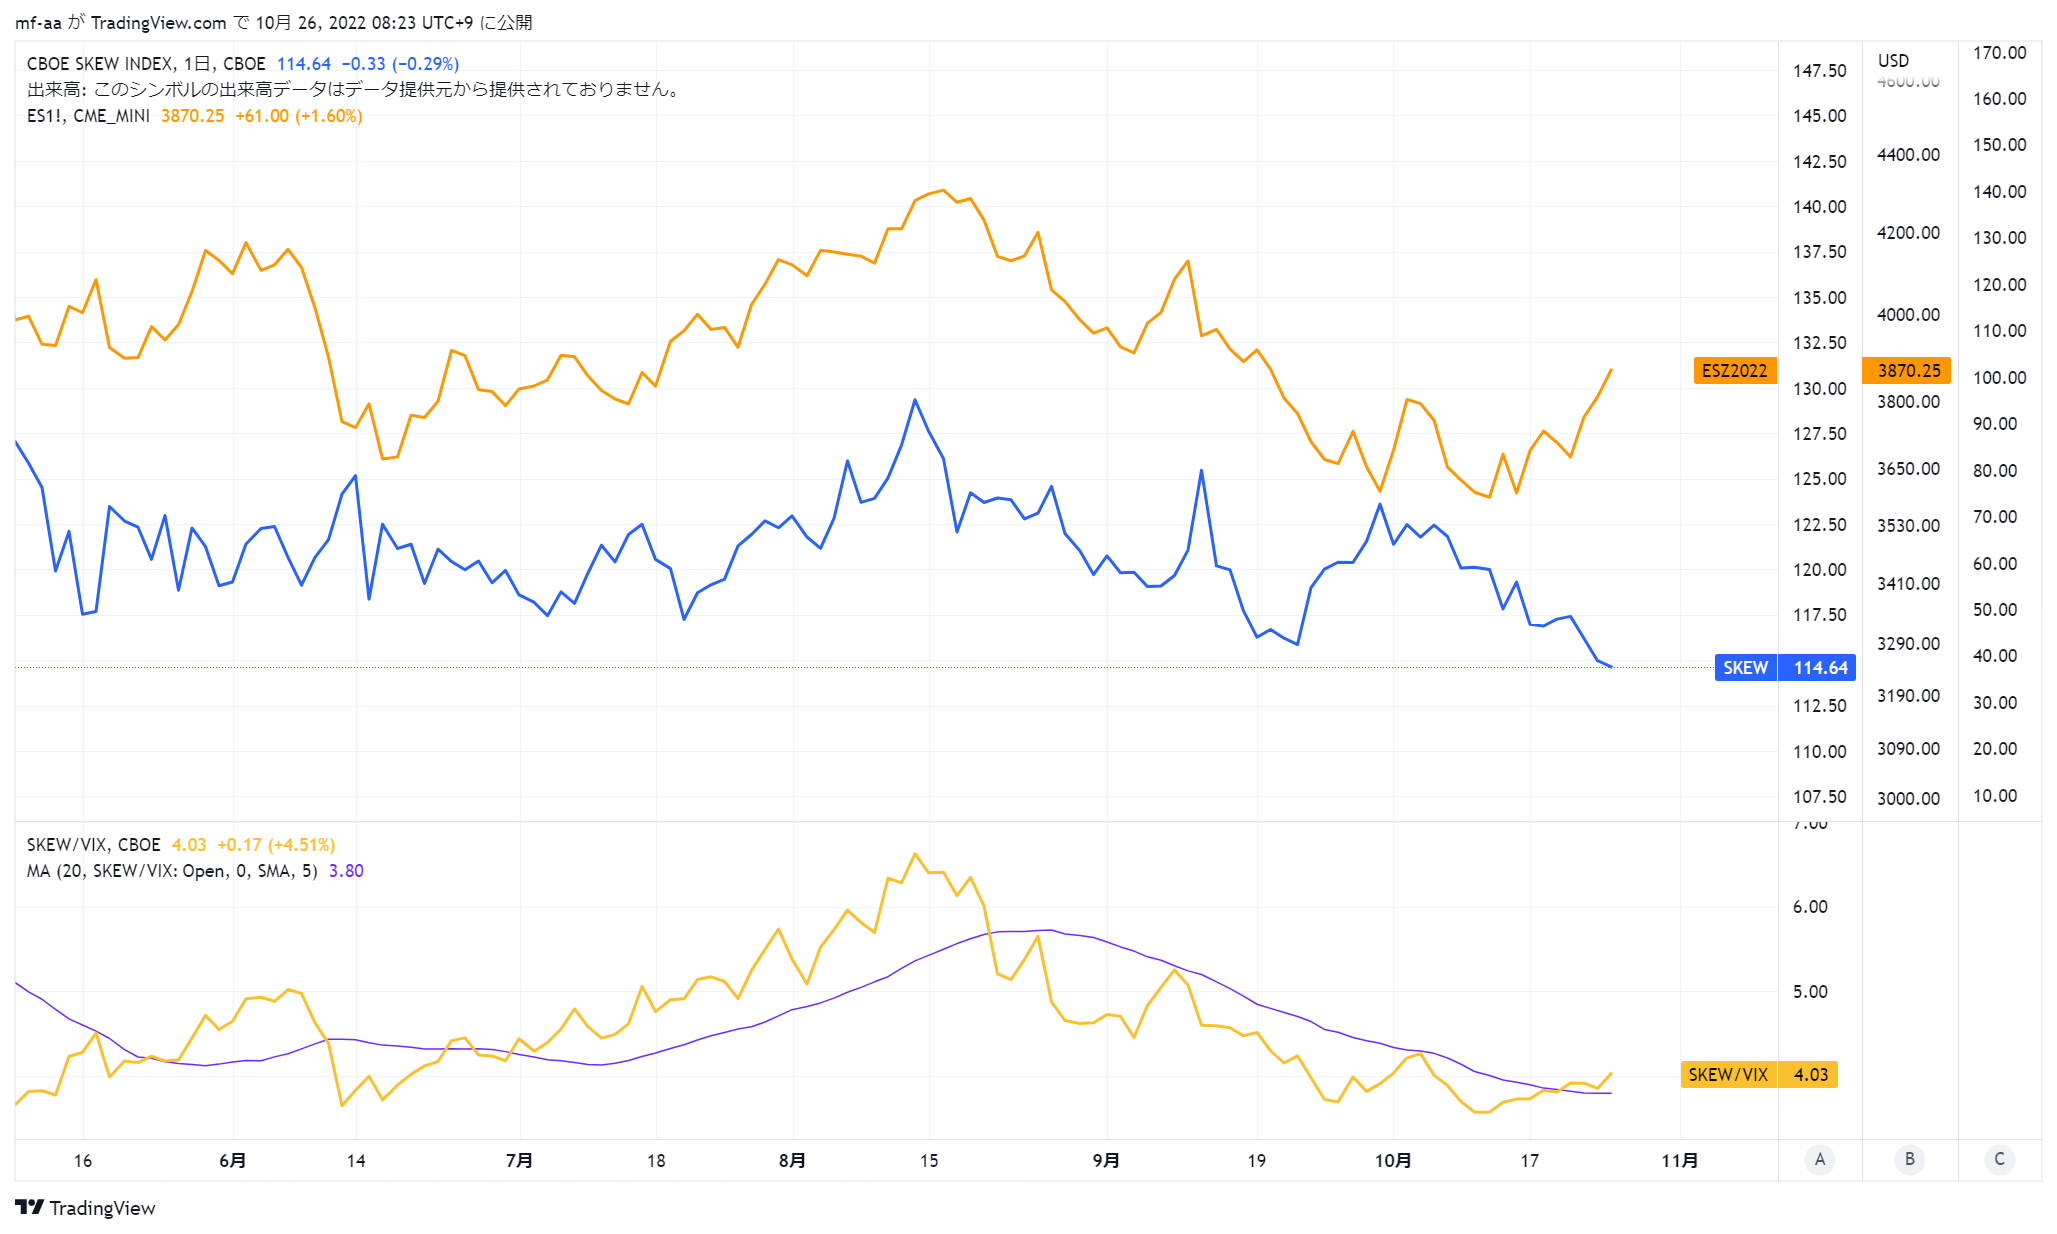Screen dimensions: 2057x1234
Task: Select the A scale button
Action: click(x=1820, y=1159)
